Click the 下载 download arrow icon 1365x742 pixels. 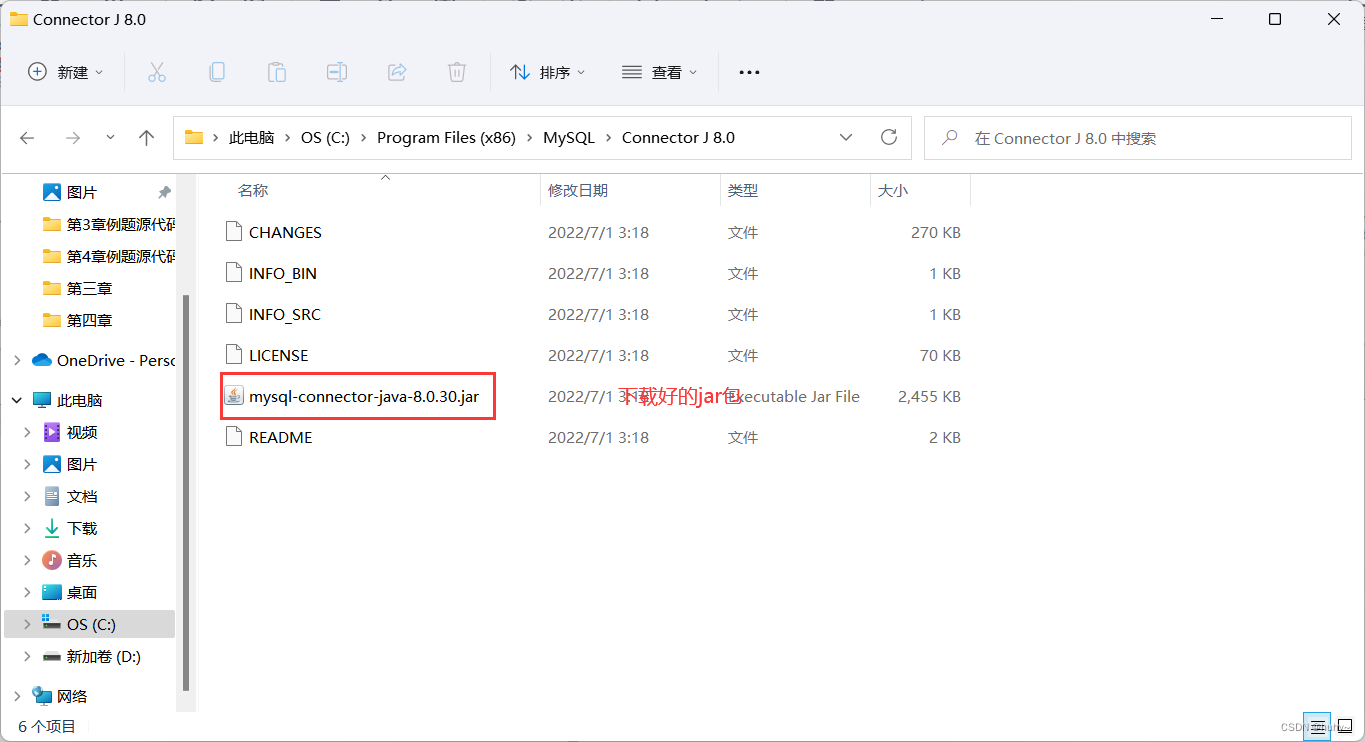click(52, 528)
